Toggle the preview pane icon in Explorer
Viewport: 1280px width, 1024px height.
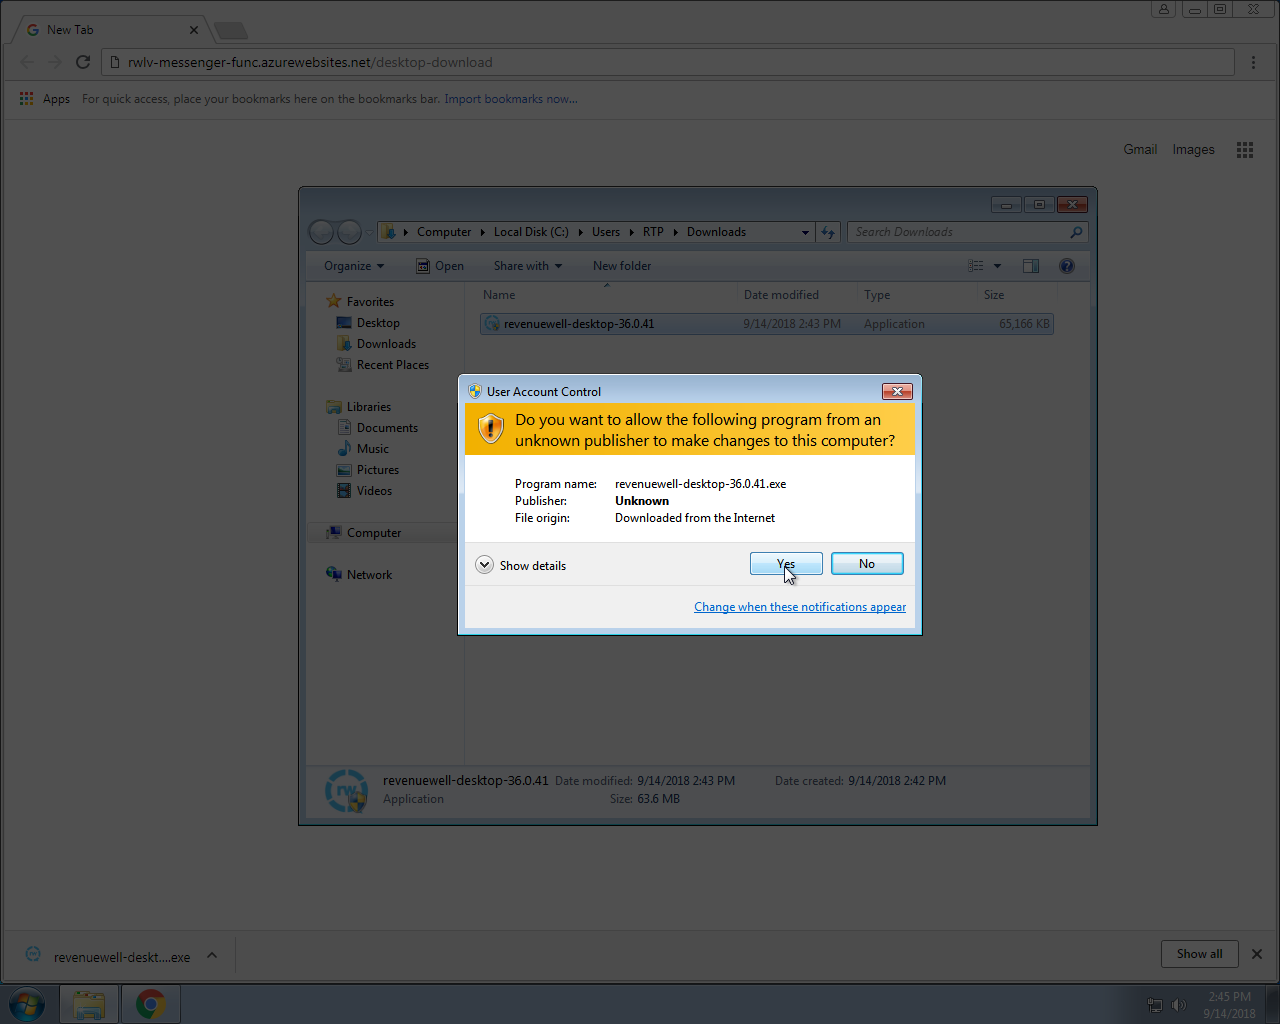click(x=1031, y=266)
